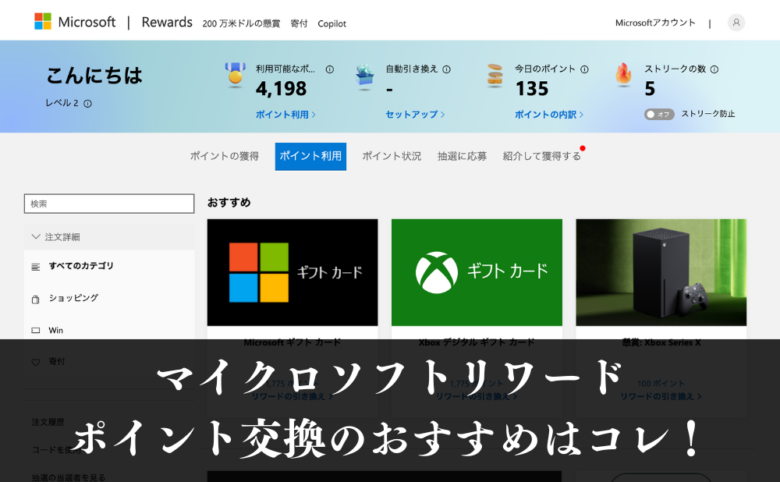This screenshot has width=780, height=482.
Task: Click the 4,198 available points value
Action: tap(281, 89)
